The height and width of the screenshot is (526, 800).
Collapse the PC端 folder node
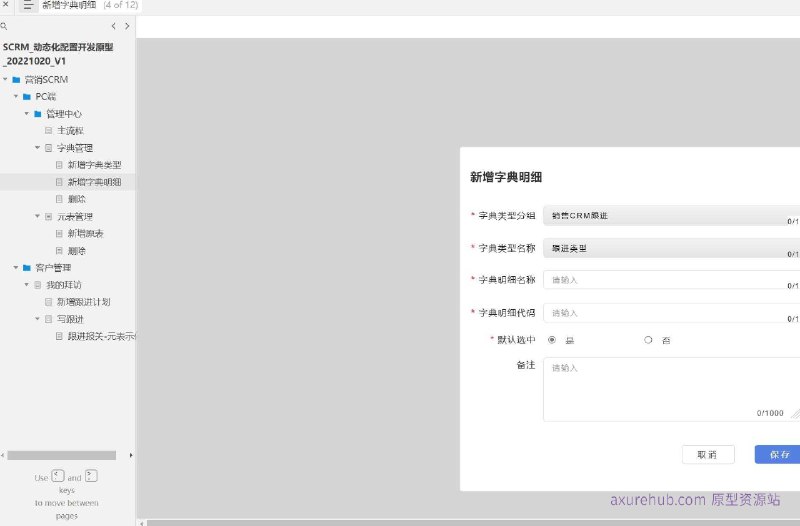point(16,96)
